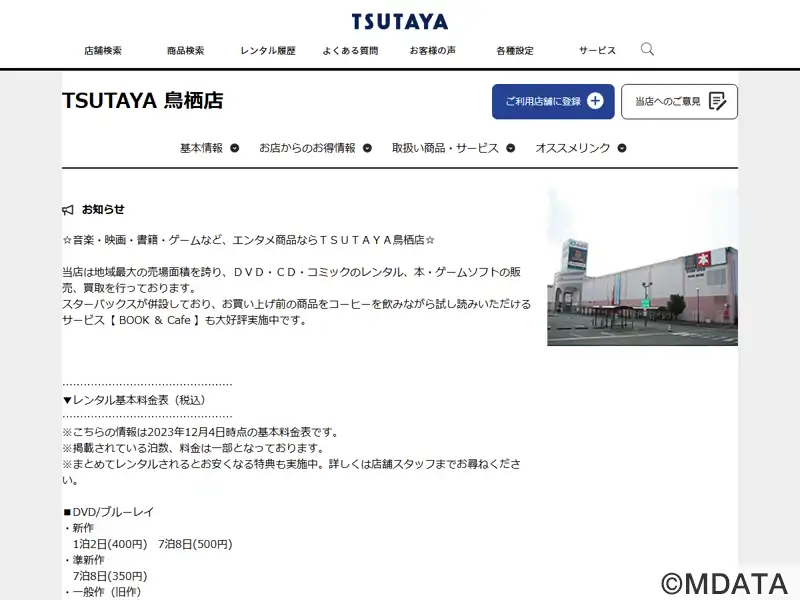Screen dimensions: 800x600
Task: Click 当店へのご意見 button
Action: (x=679, y=102)
